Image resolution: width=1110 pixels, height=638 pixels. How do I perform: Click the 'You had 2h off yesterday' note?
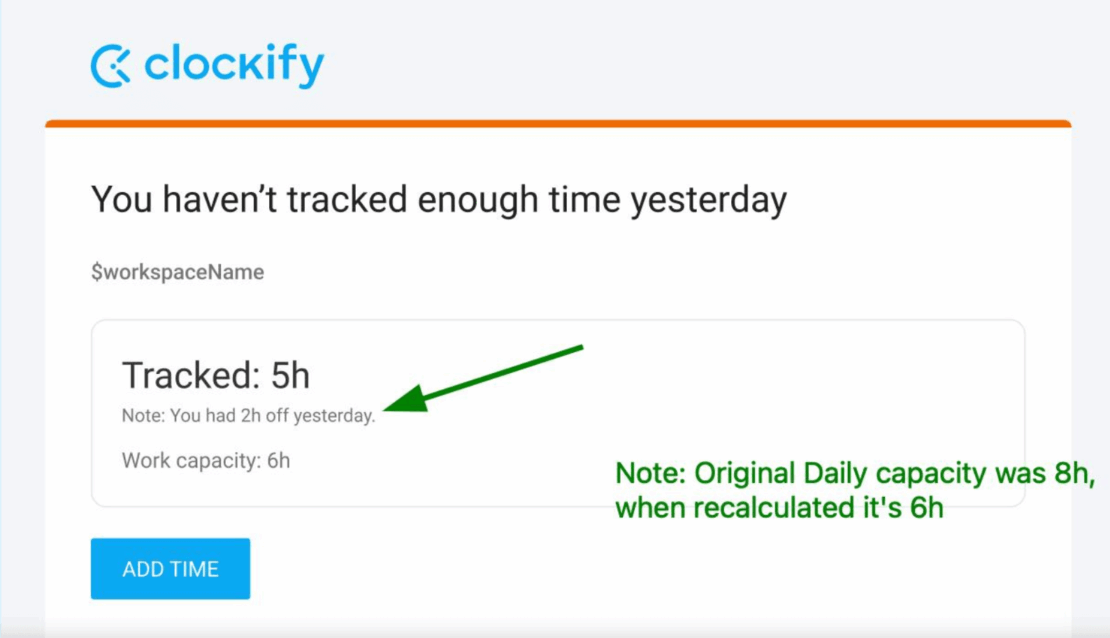point(247,412)
